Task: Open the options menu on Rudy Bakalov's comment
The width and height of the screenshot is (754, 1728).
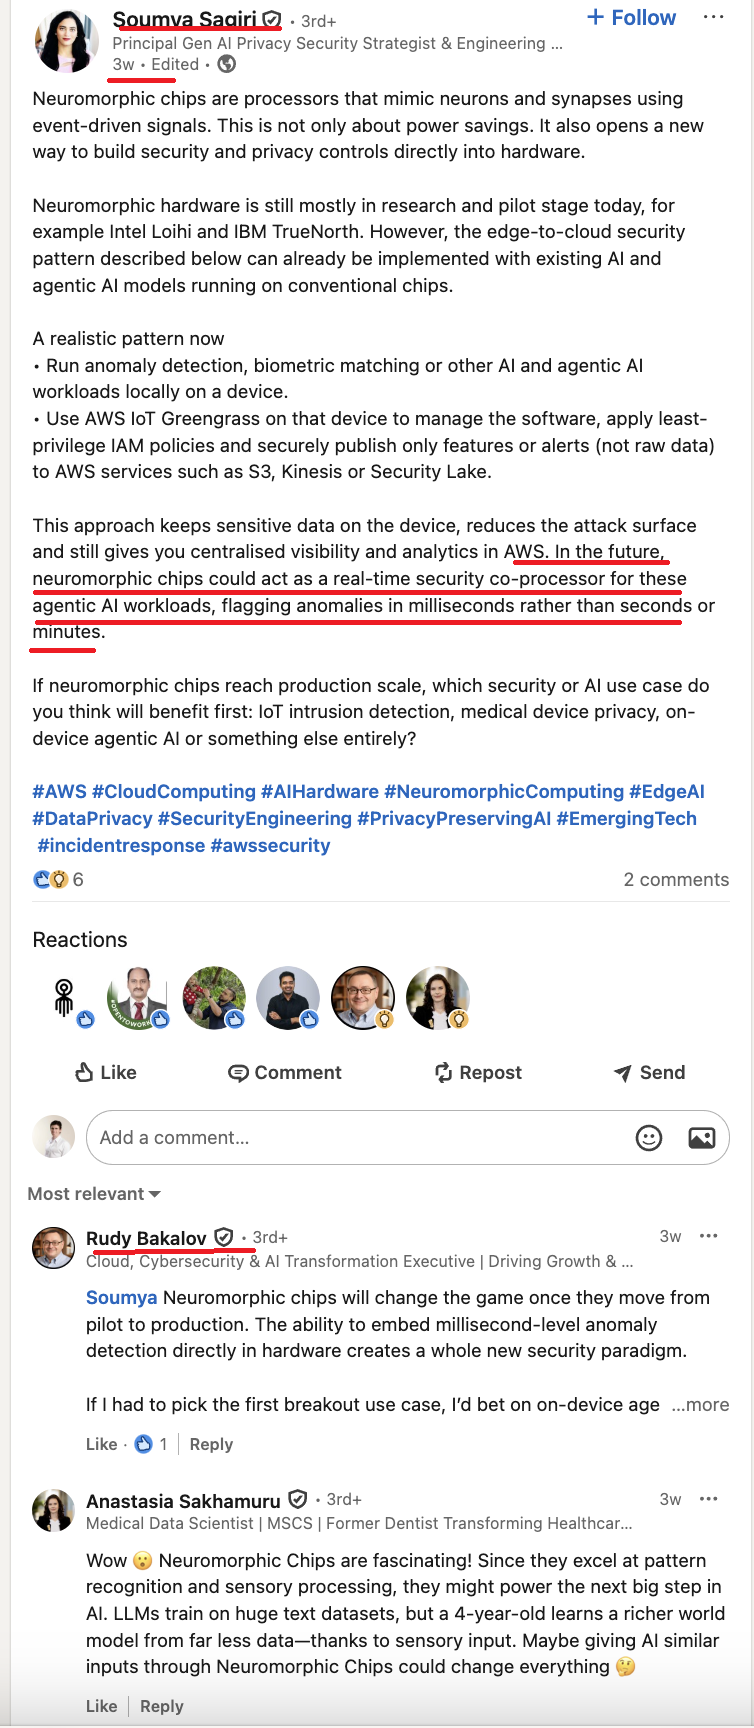Action: (x=709, y=1236)
